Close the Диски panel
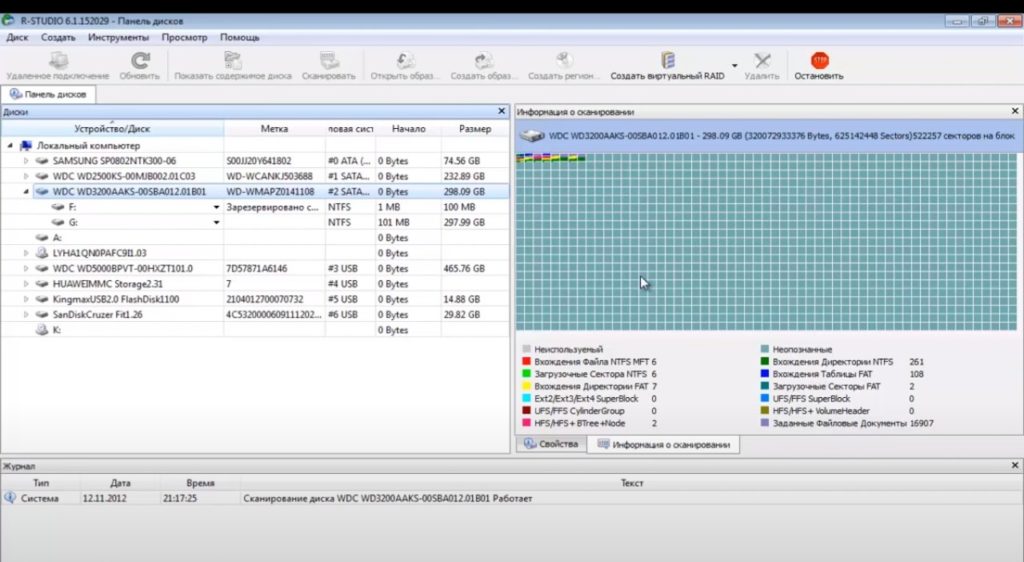The height and width of the screenshot is (562, 1024). [502, 112]
